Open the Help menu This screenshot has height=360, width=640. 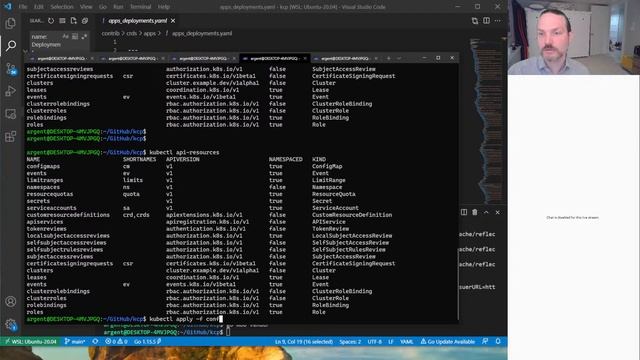[x=164, y=7]
